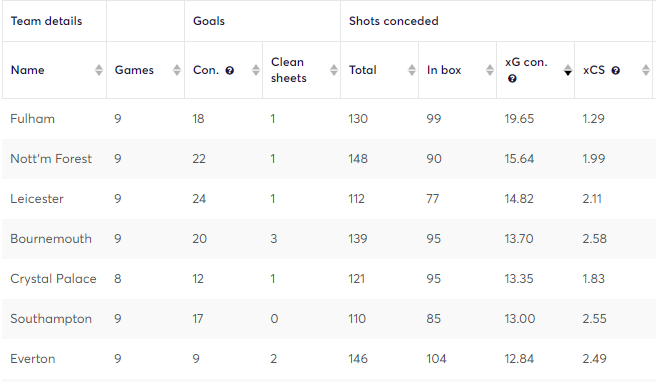The height and width of the screenshot is (382, 656).
Task: Sort by xCS column arrows
Action: [x=646, y=70]
